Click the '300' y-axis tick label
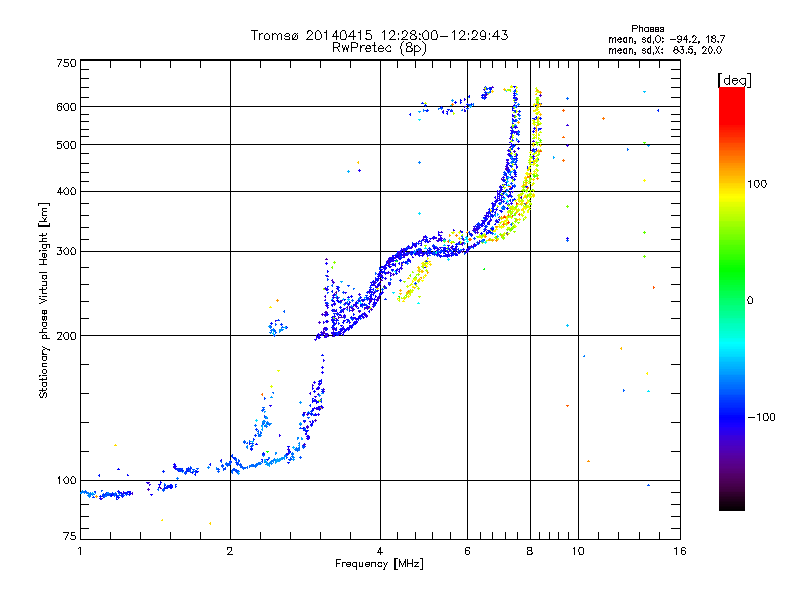This screenshot has width=800, height=600. [x=66, y=252]
